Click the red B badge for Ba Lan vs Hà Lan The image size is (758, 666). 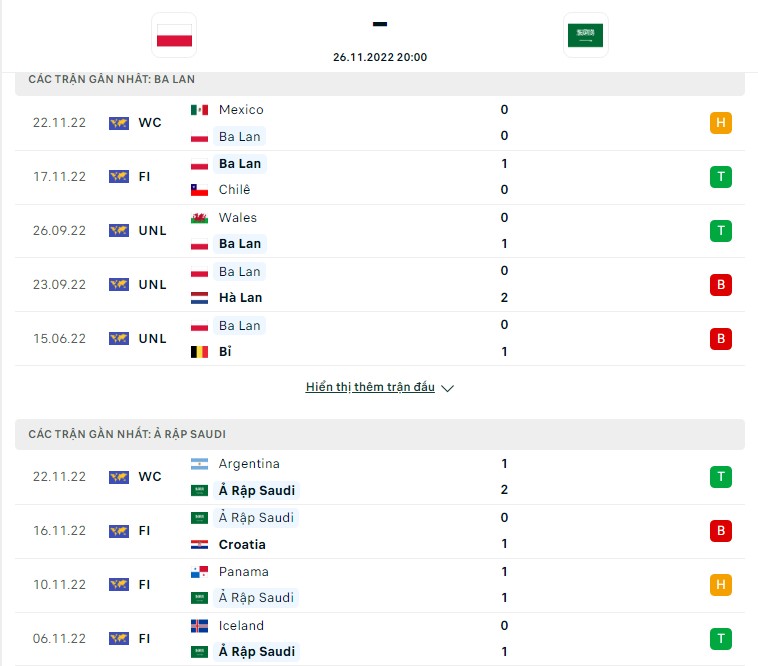point(720,285)
